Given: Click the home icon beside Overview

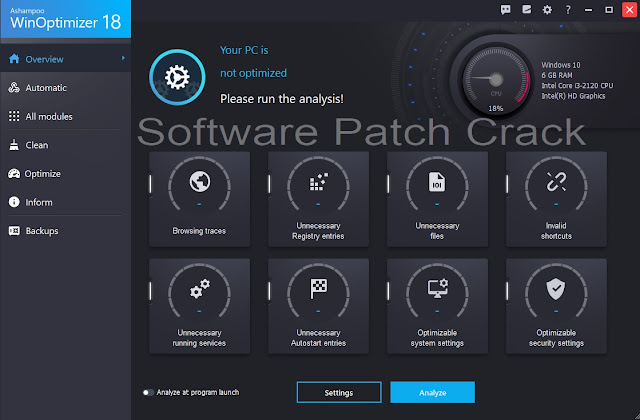Looking at the screenshot, I should tap(14, 59).
